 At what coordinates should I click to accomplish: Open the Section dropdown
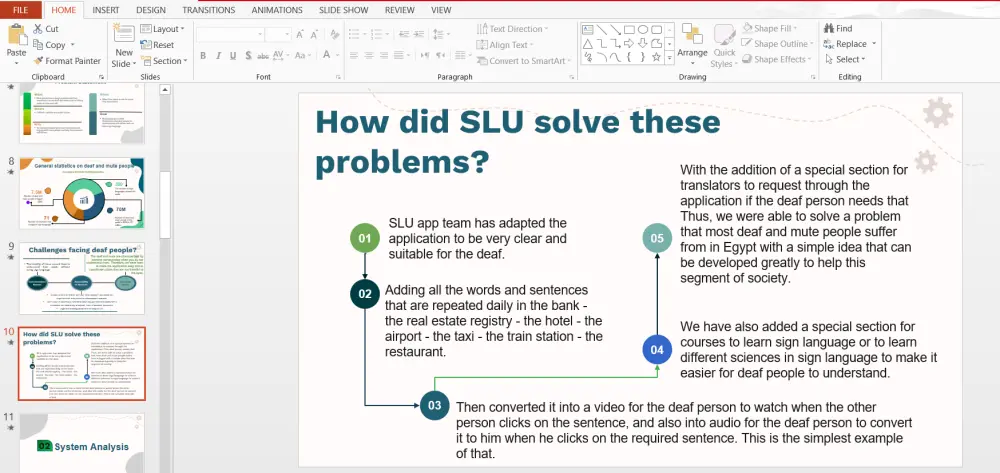coord(163,61)
